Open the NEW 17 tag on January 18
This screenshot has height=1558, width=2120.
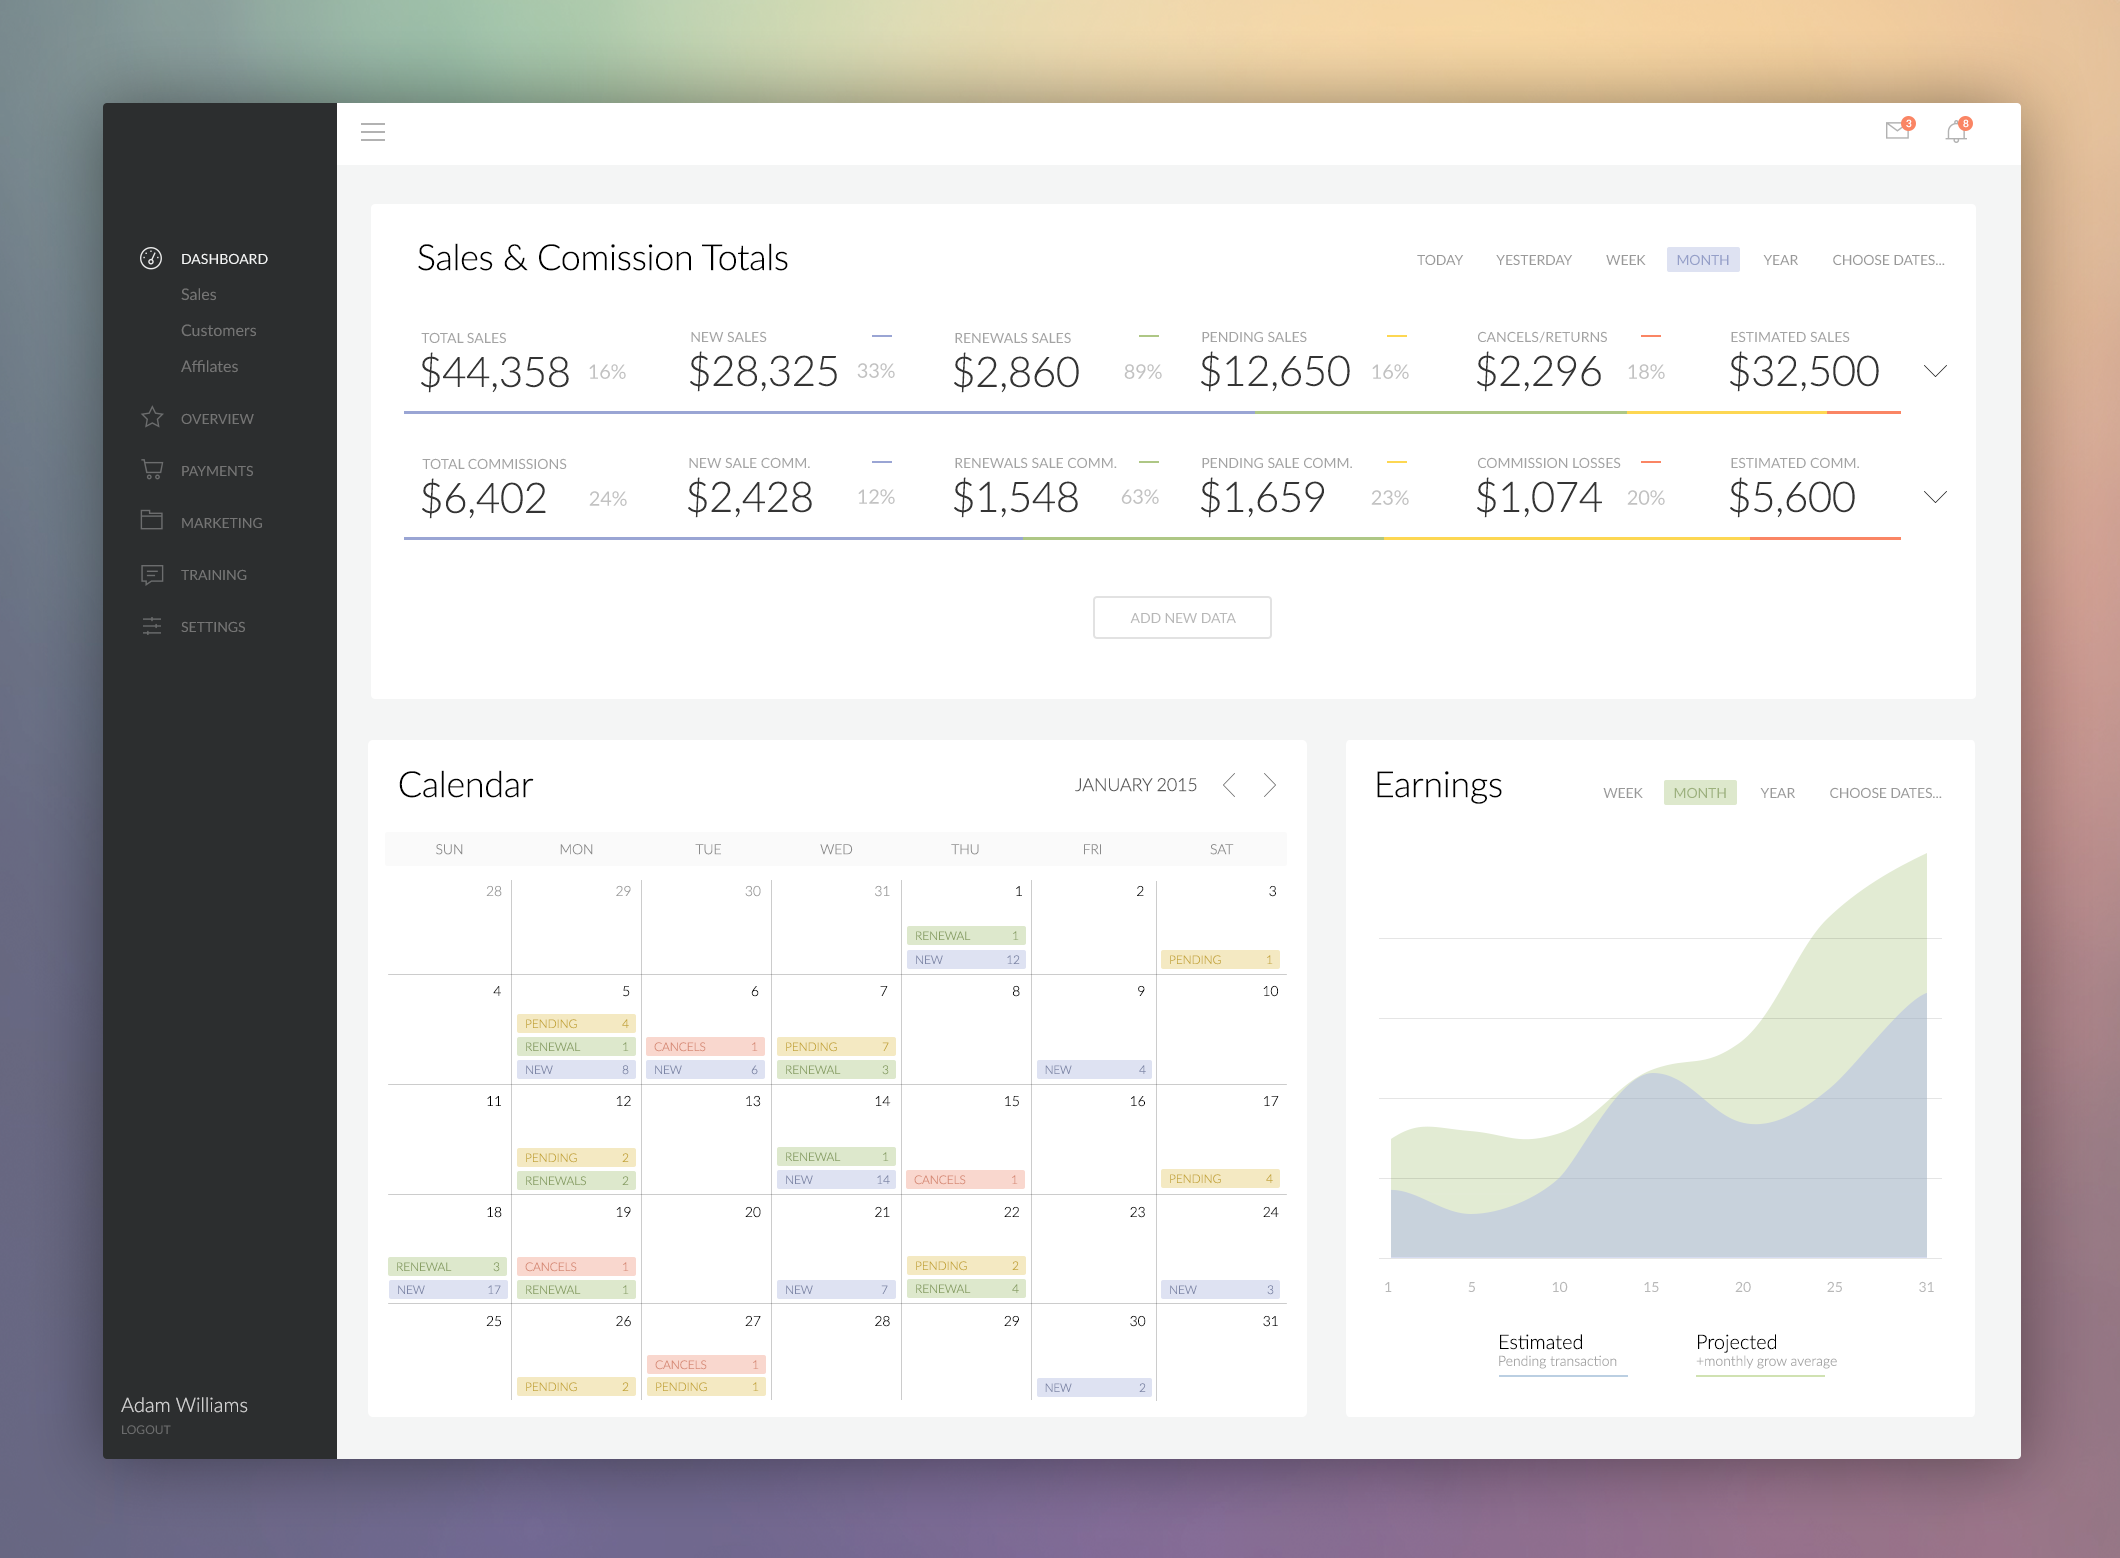click(447, 1289)
